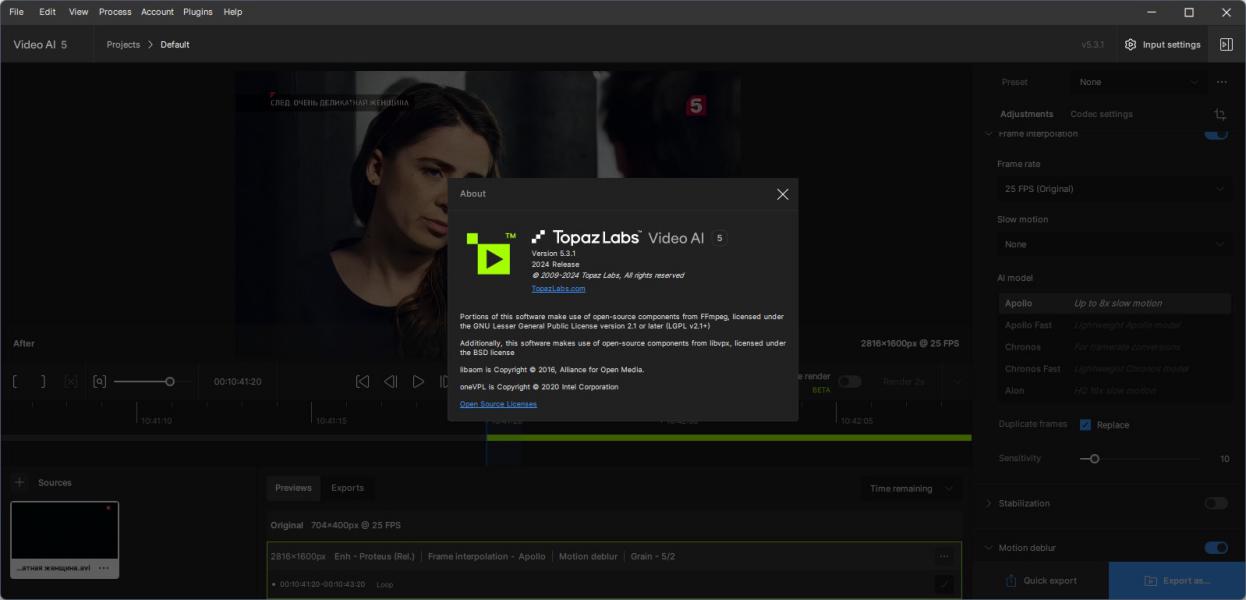Switch to the Exports tab

[x=347, y=488]
